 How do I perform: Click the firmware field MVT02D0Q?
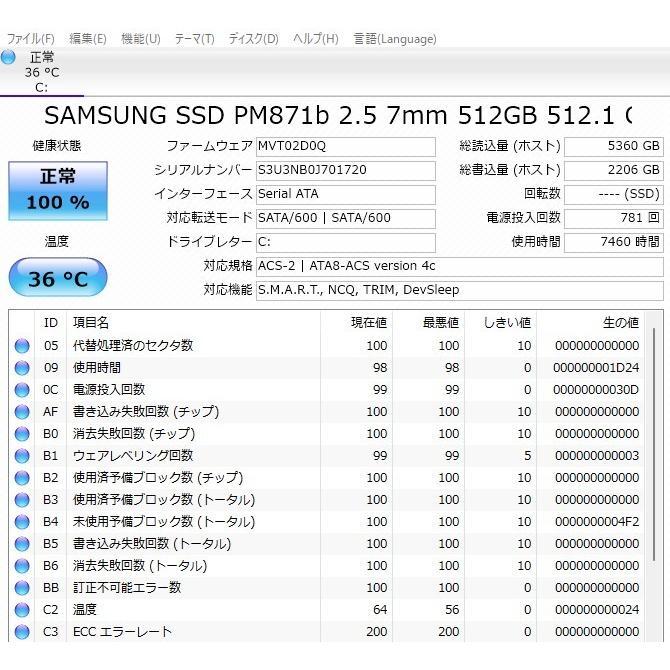[346, 147]
